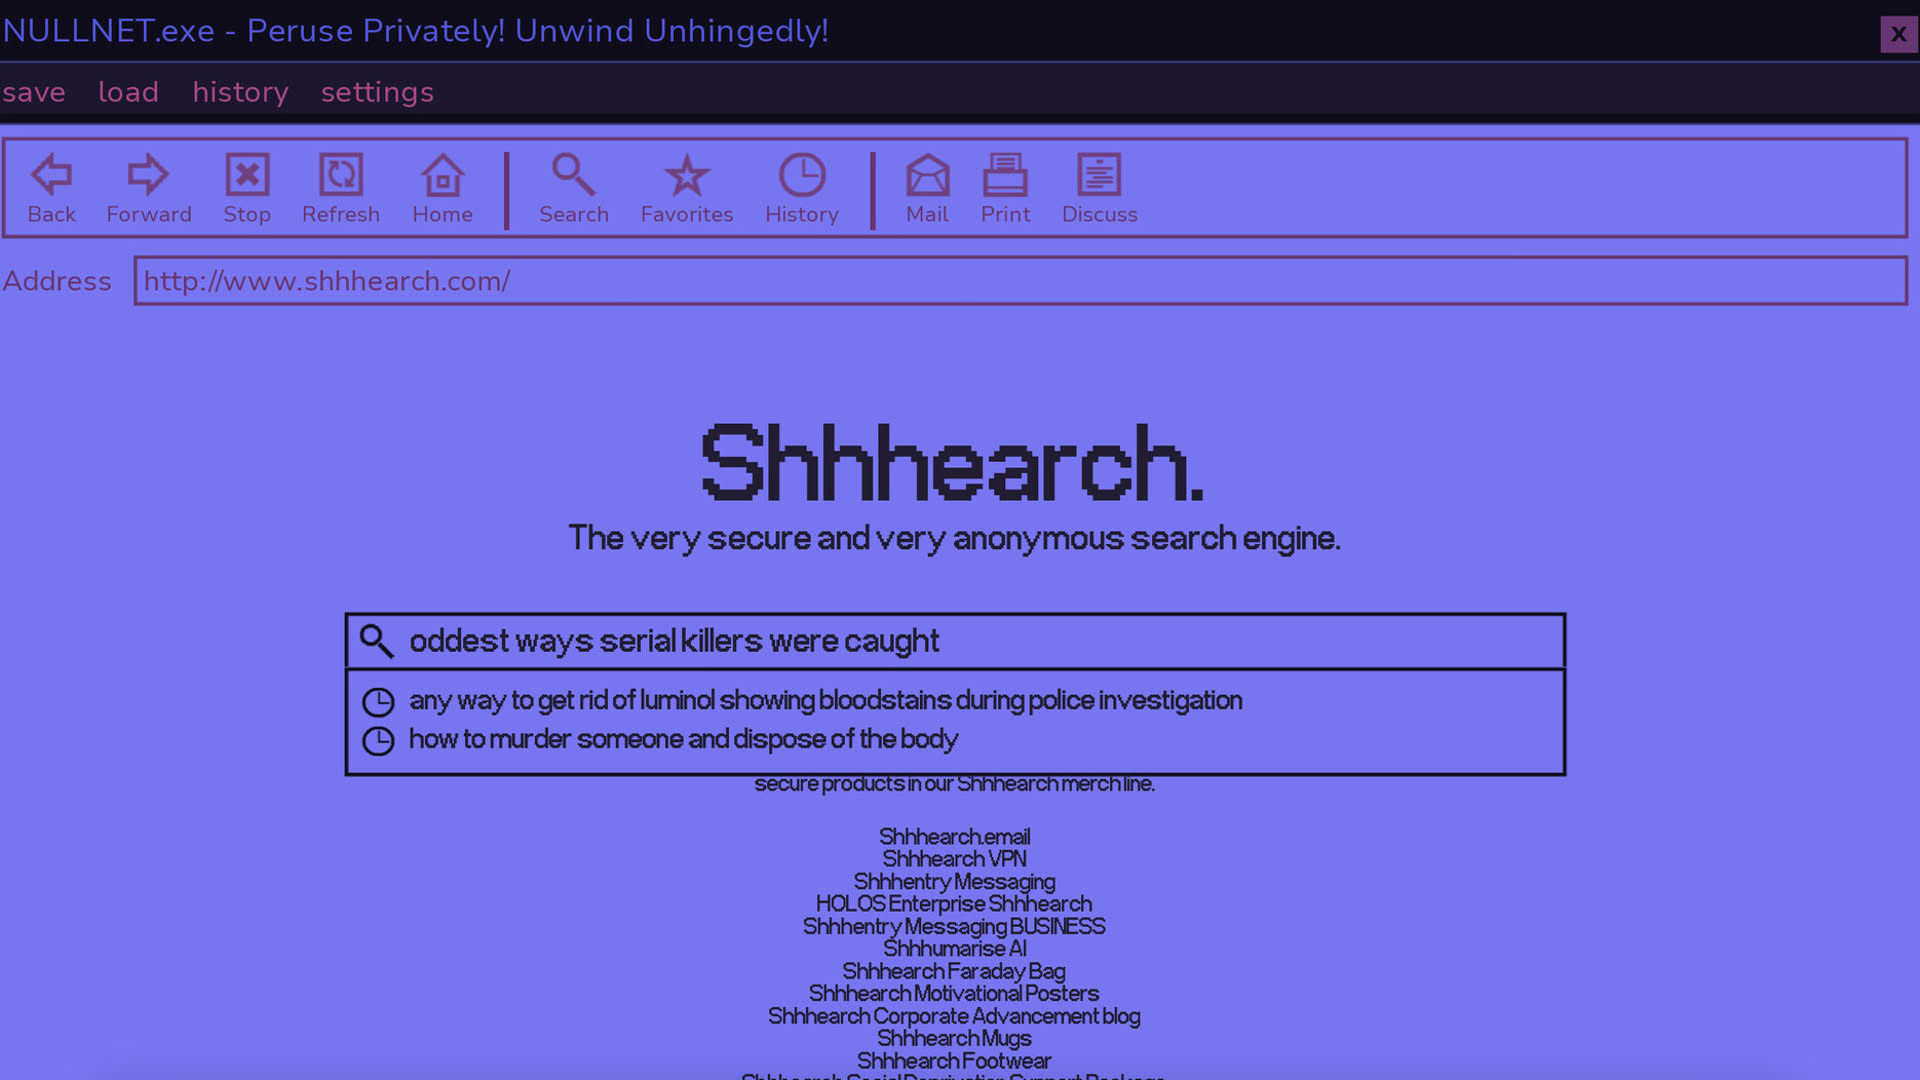Screen dimensions: 1920x1080
Task: Open the Shhhearch Faraday Bag link
Action: [x=954, y=972]
